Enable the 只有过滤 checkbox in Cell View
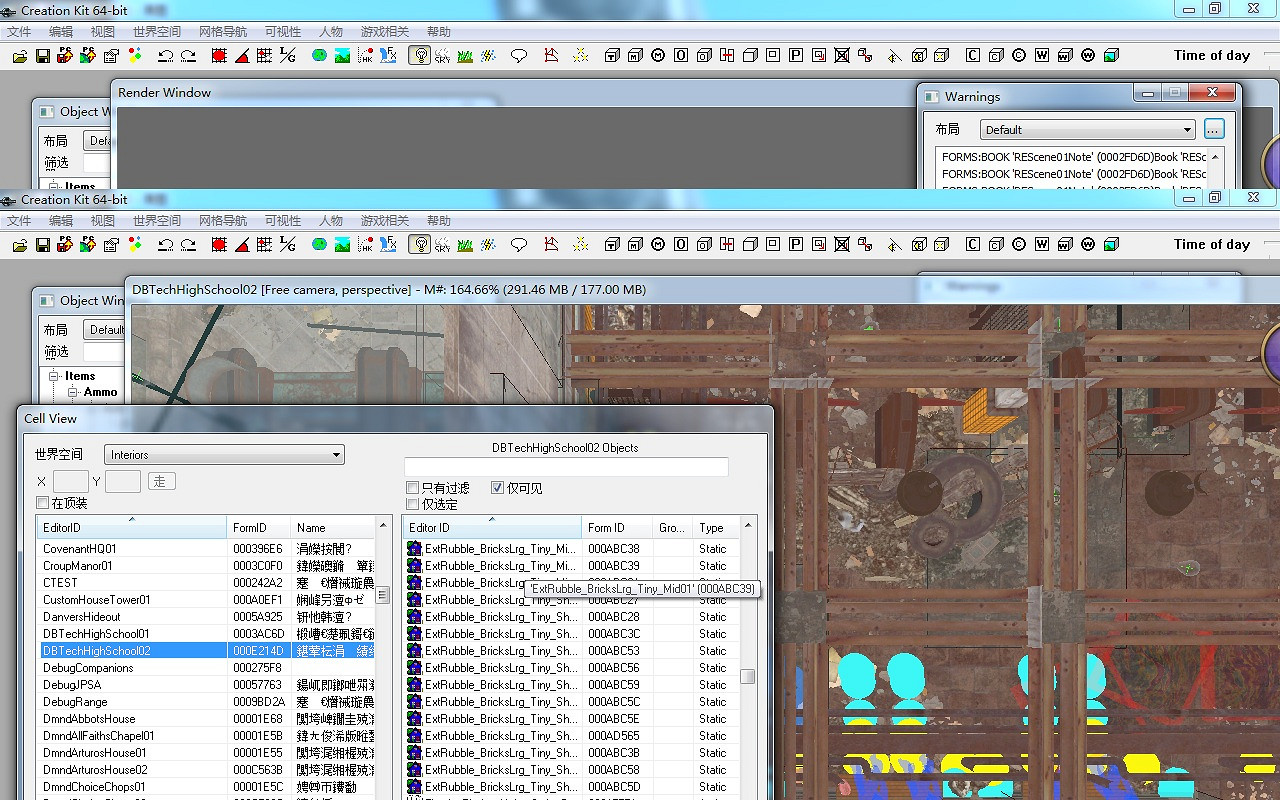The width and height of the screenshot is (1280, 800). 413,488
